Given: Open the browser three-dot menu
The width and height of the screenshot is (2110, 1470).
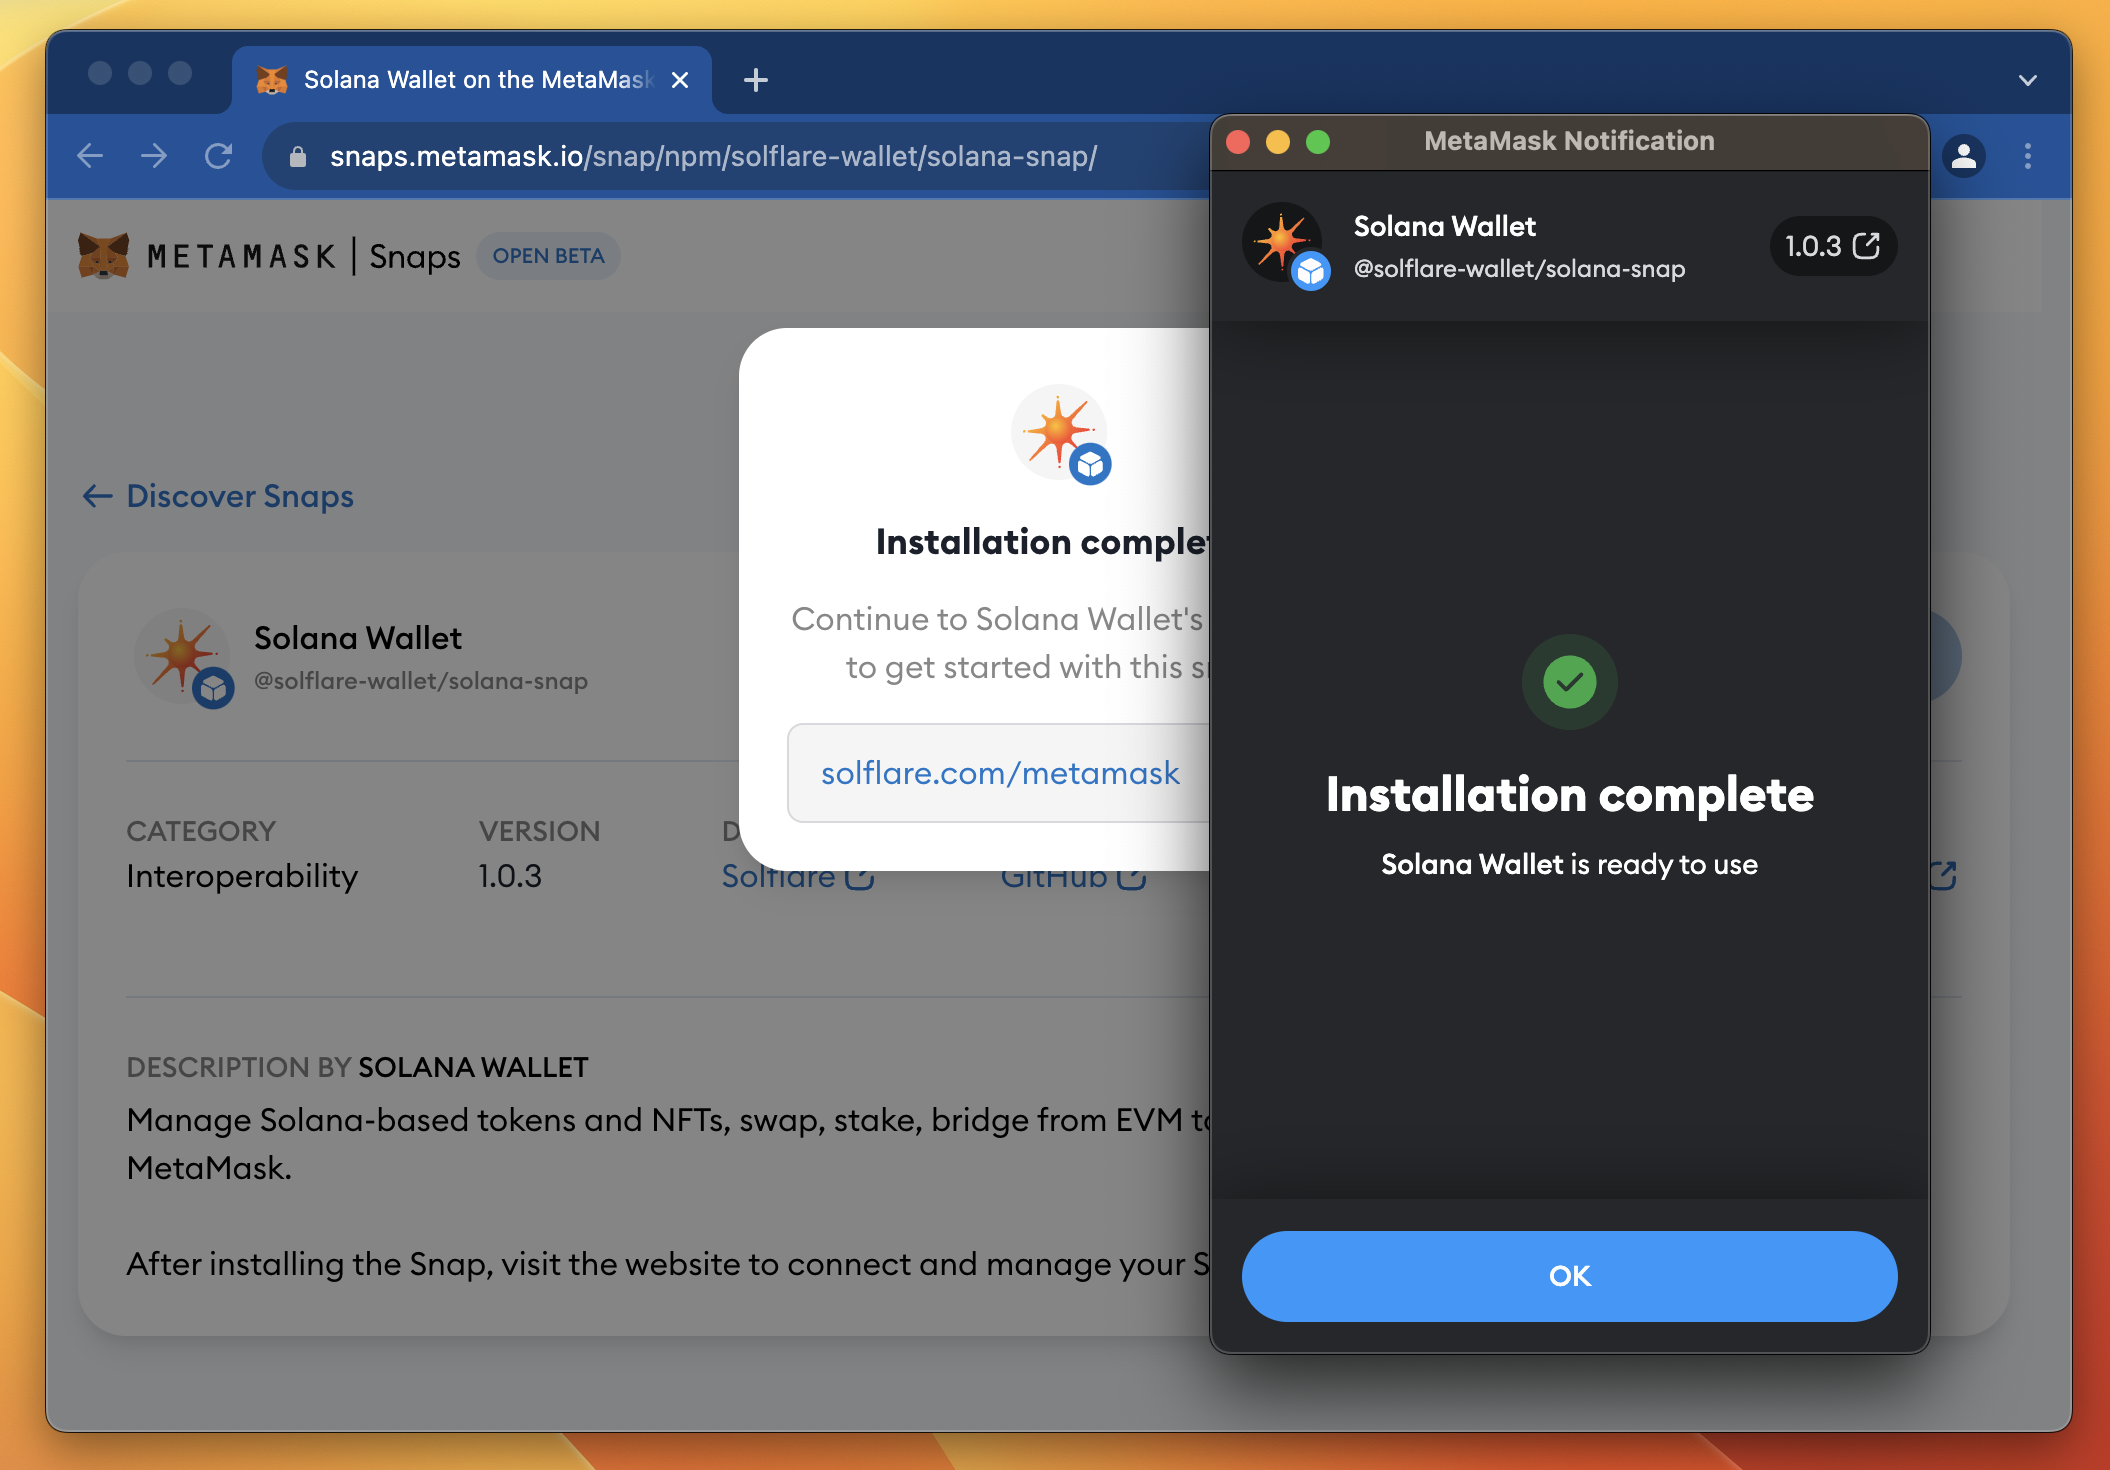Looking at the screenshot, I should [2028, 156].
